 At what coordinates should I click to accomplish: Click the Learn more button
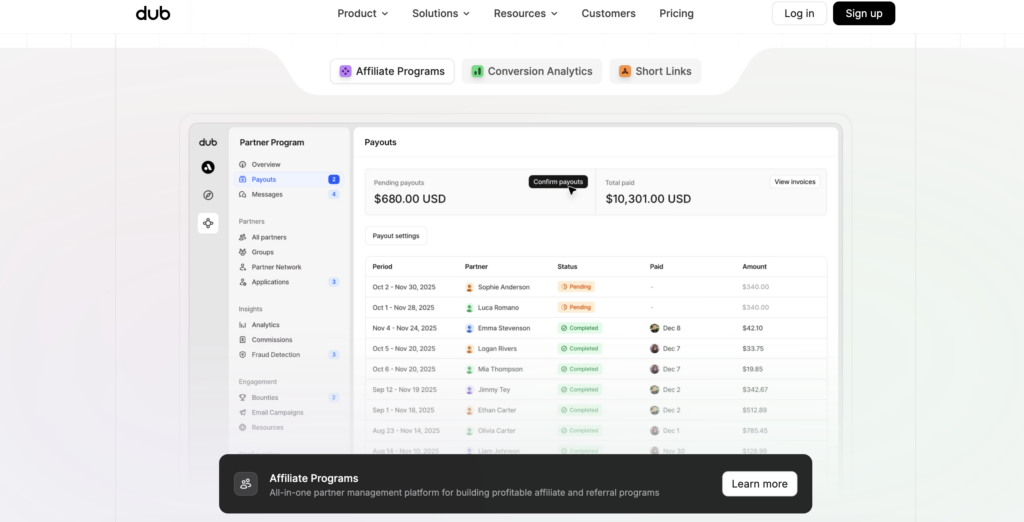click(x=760, y=484)
